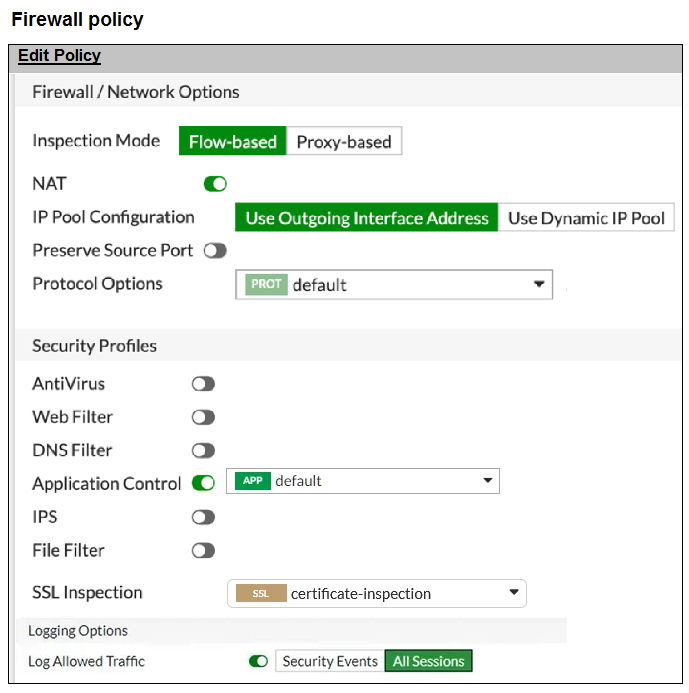Screen dimensions: 689x693
Task: Switch on the DNS Filter toggle
Action: 204,451
